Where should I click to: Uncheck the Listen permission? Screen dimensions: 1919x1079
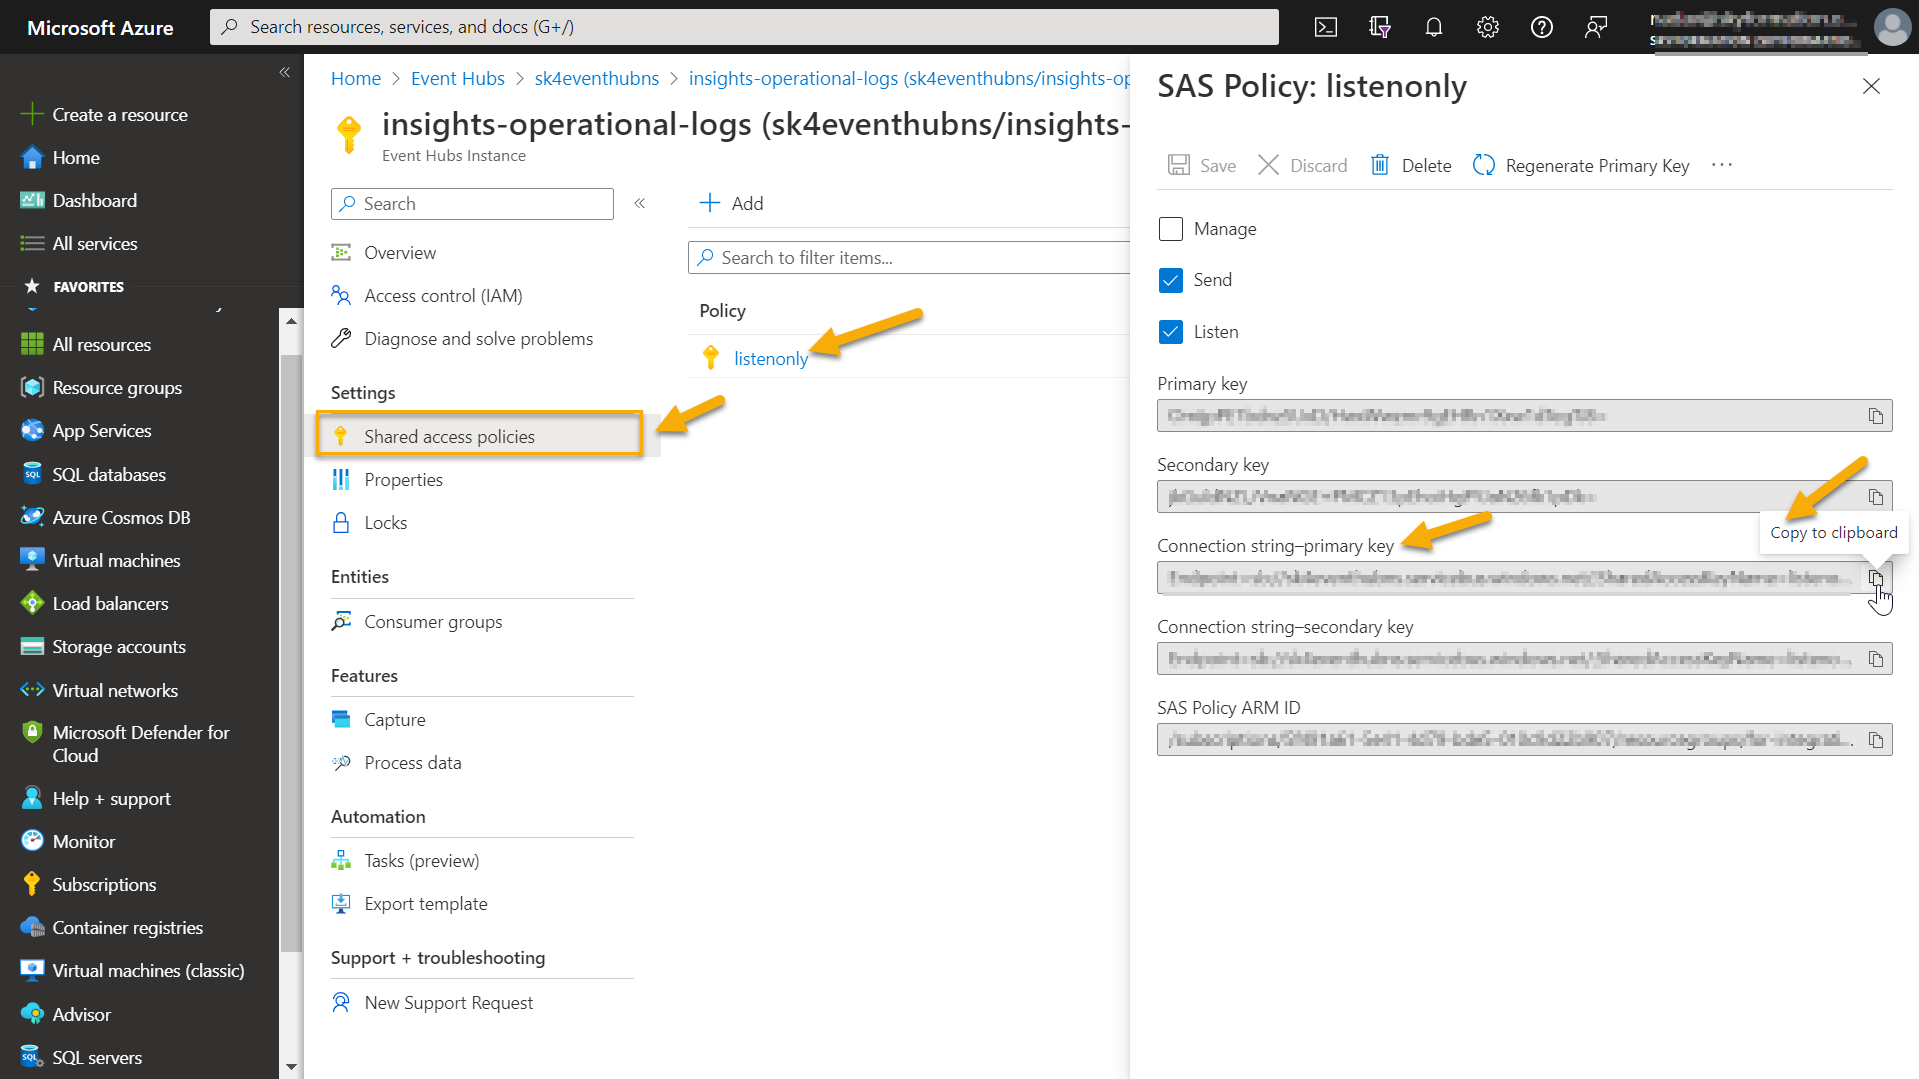click(1170, 332)
